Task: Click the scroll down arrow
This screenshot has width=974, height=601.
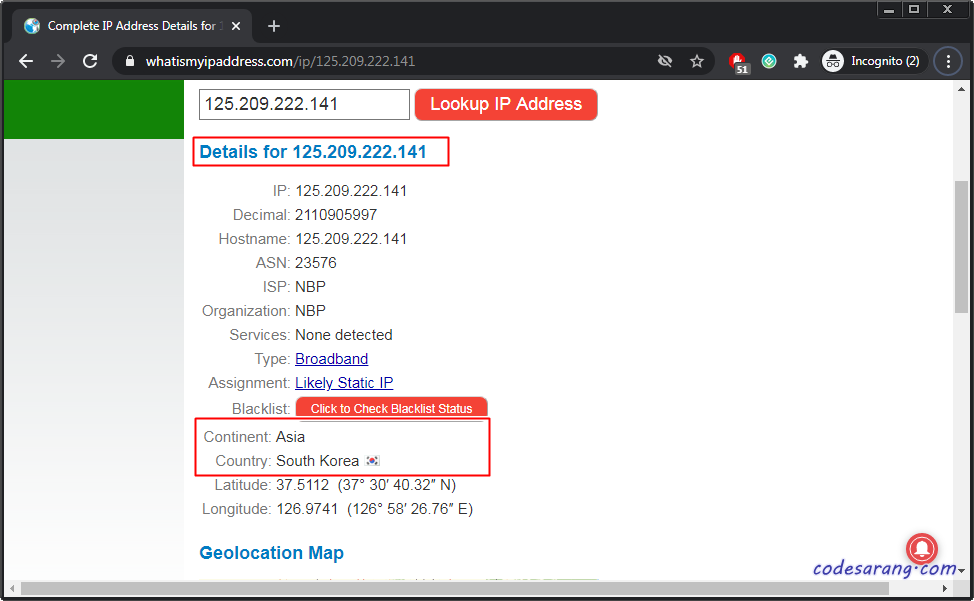Action: (x=962, y=571)
